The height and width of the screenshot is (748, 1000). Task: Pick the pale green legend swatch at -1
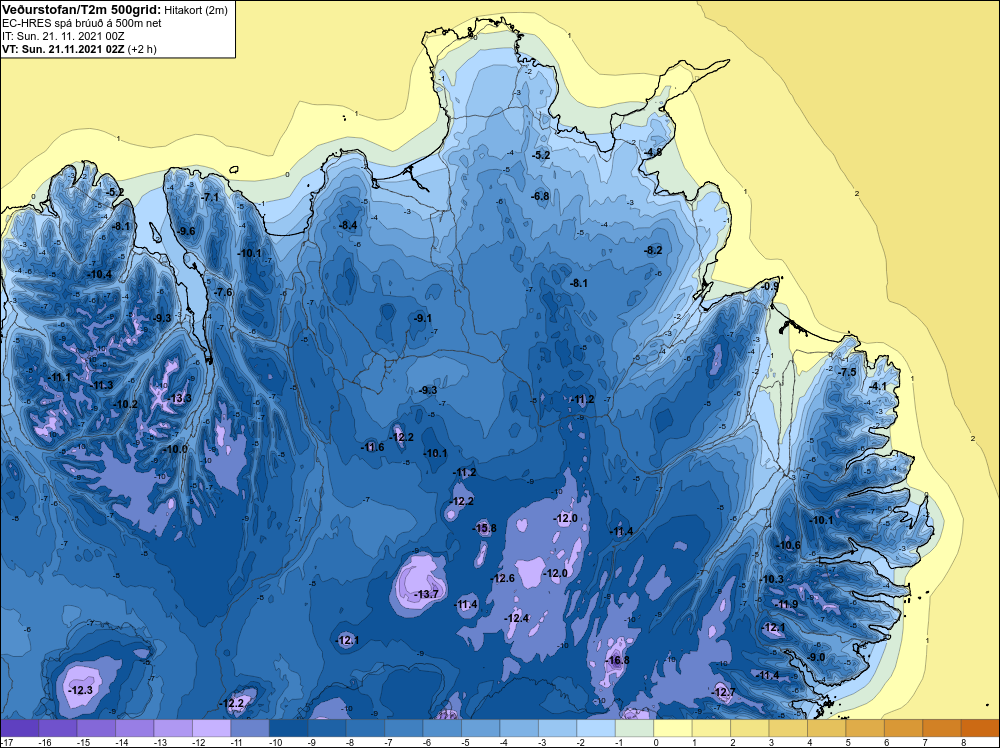coord(634,728)
